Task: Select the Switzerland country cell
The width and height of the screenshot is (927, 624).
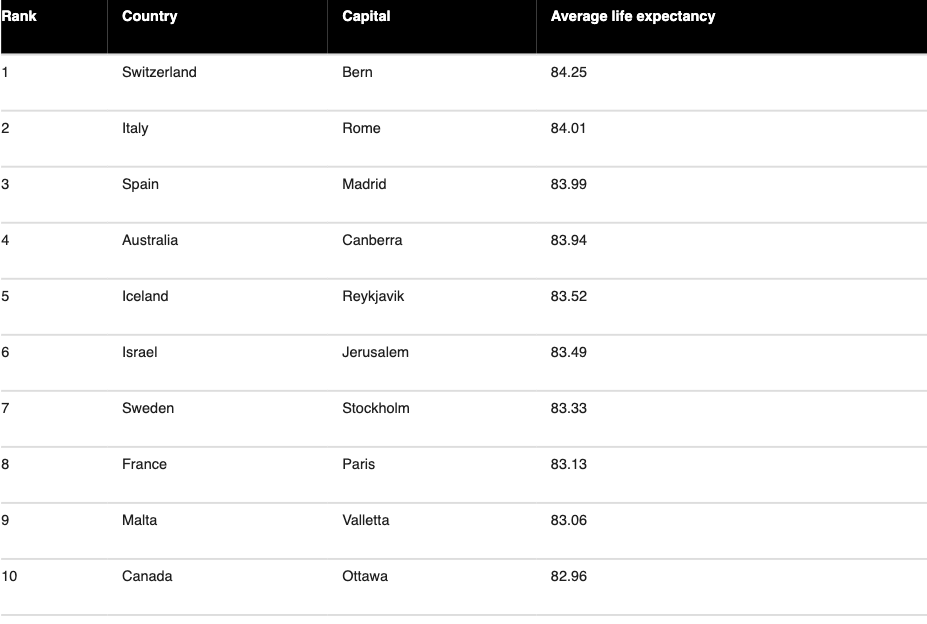Action: click(159, 72)
